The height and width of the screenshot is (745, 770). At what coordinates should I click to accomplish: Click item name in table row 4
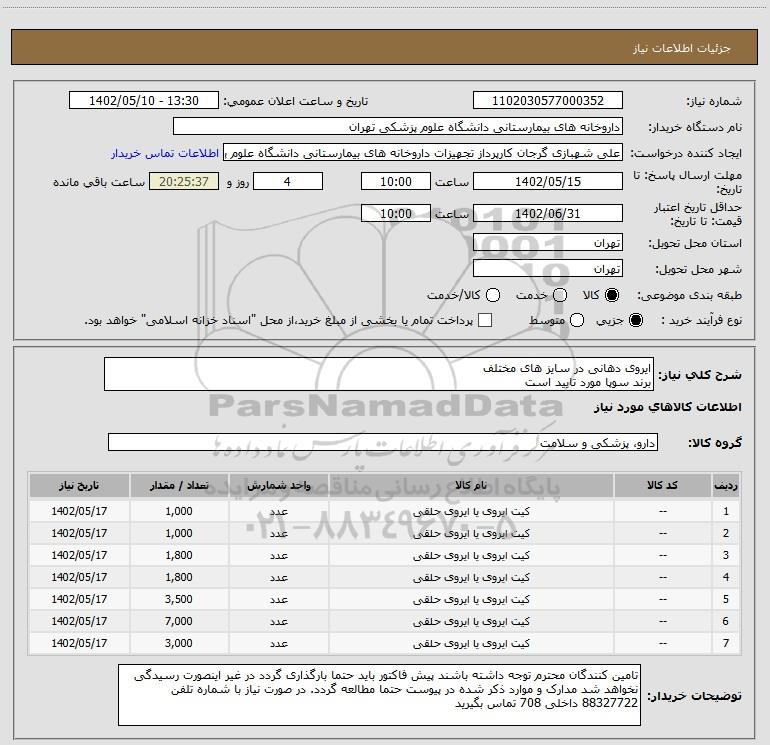(x=471, y=578)
